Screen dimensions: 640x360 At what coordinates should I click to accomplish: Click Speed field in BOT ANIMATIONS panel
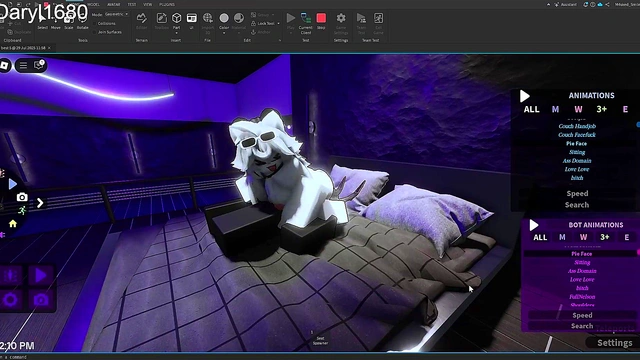(582, 315)
